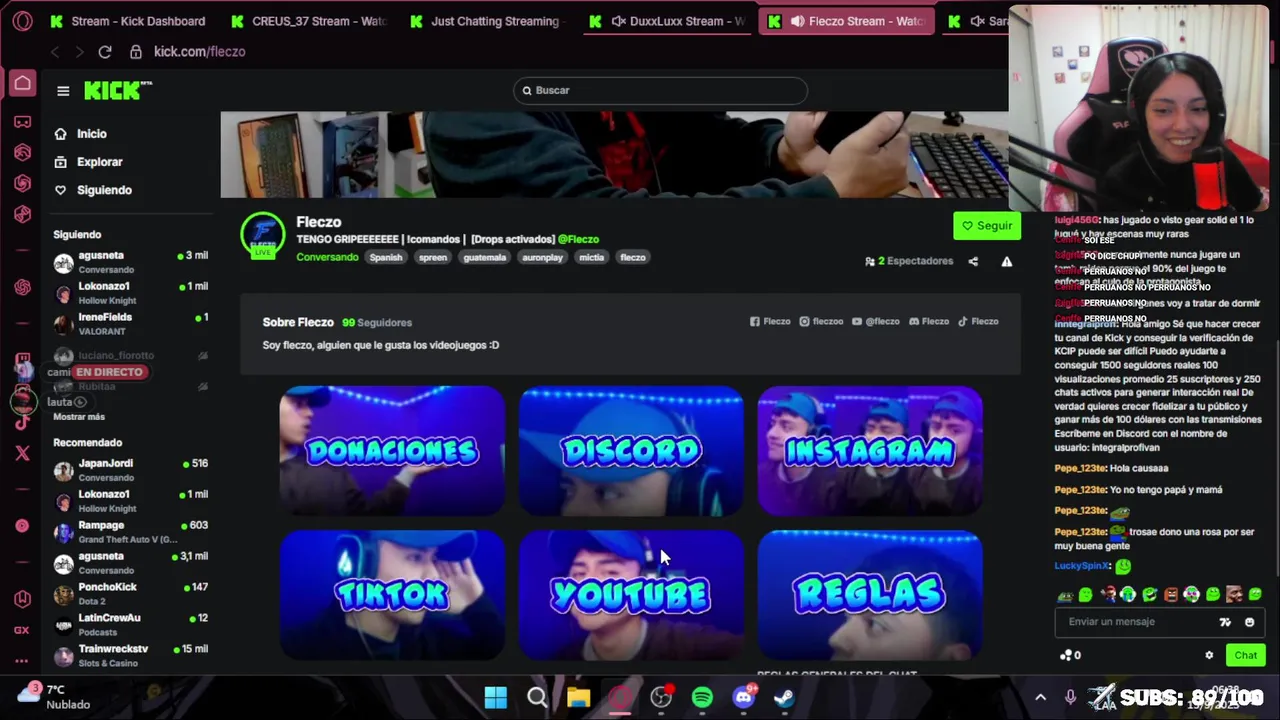Open Discord from taskbar
This screenshot has width=1280, height=720.
[743, 697]
